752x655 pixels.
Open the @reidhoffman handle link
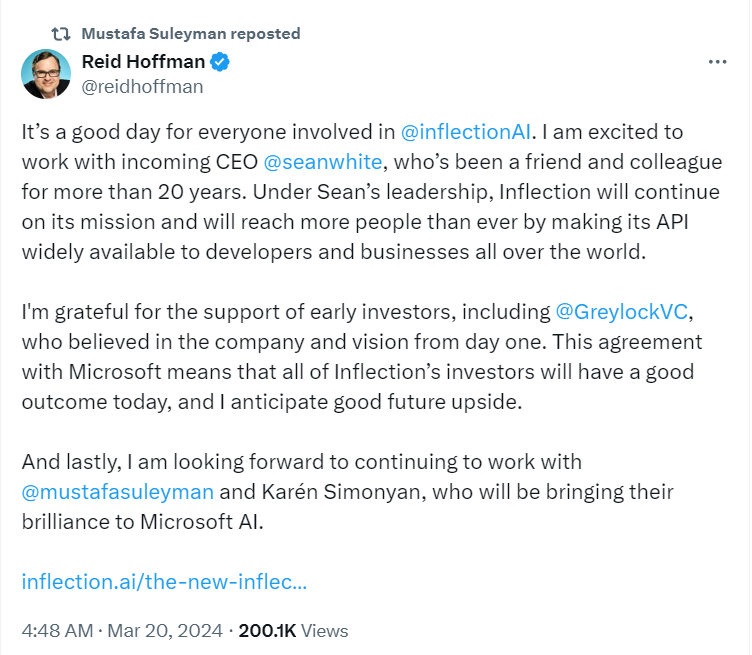pyautogui.click(x=142, y=86)
